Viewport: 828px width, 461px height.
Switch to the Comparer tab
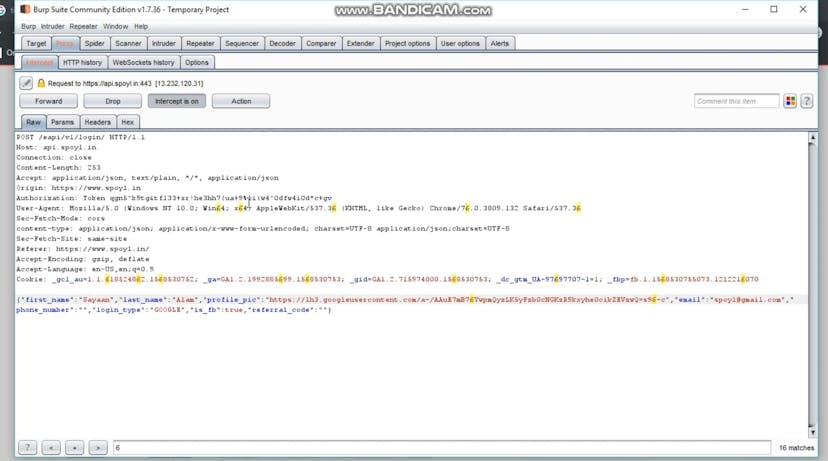tap(321, 43)
